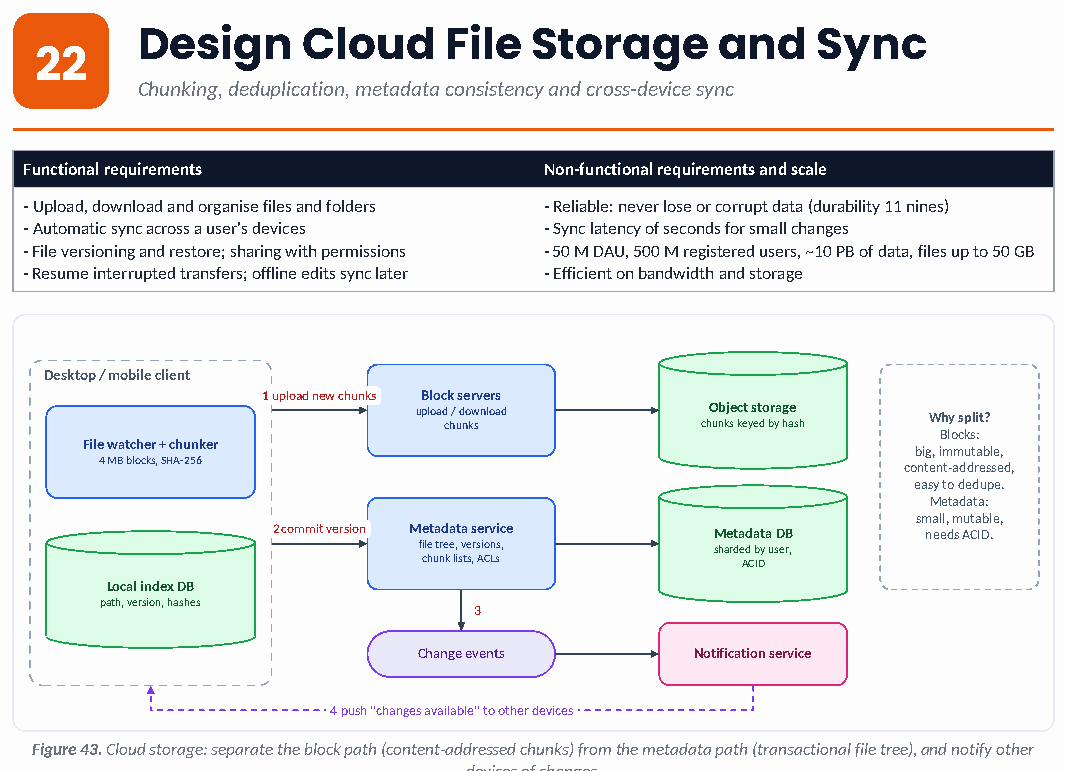Click "needs ACID." in the Why split note
This screenshot has height=771, width=1065.
coord(959,535)
